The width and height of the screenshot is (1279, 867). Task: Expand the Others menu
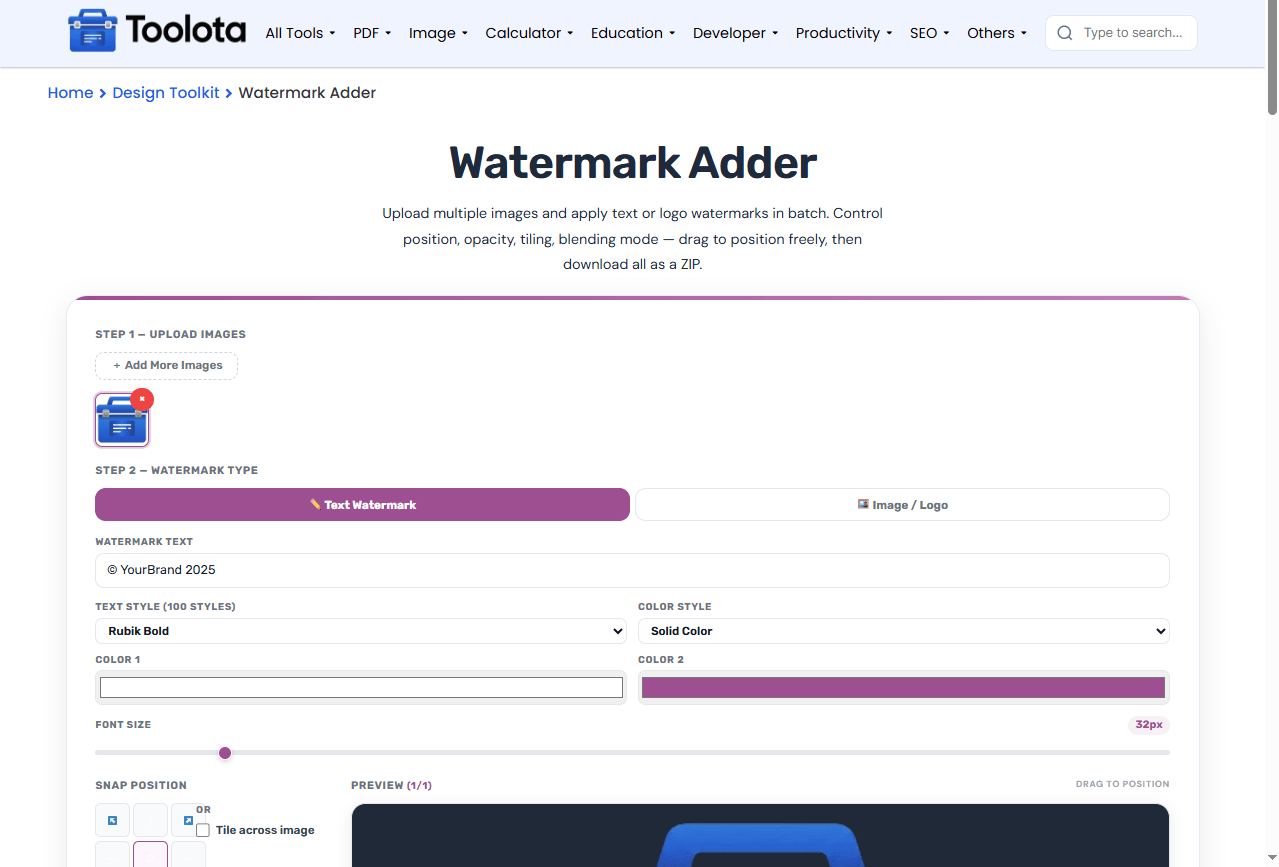(x=997, y=33)
